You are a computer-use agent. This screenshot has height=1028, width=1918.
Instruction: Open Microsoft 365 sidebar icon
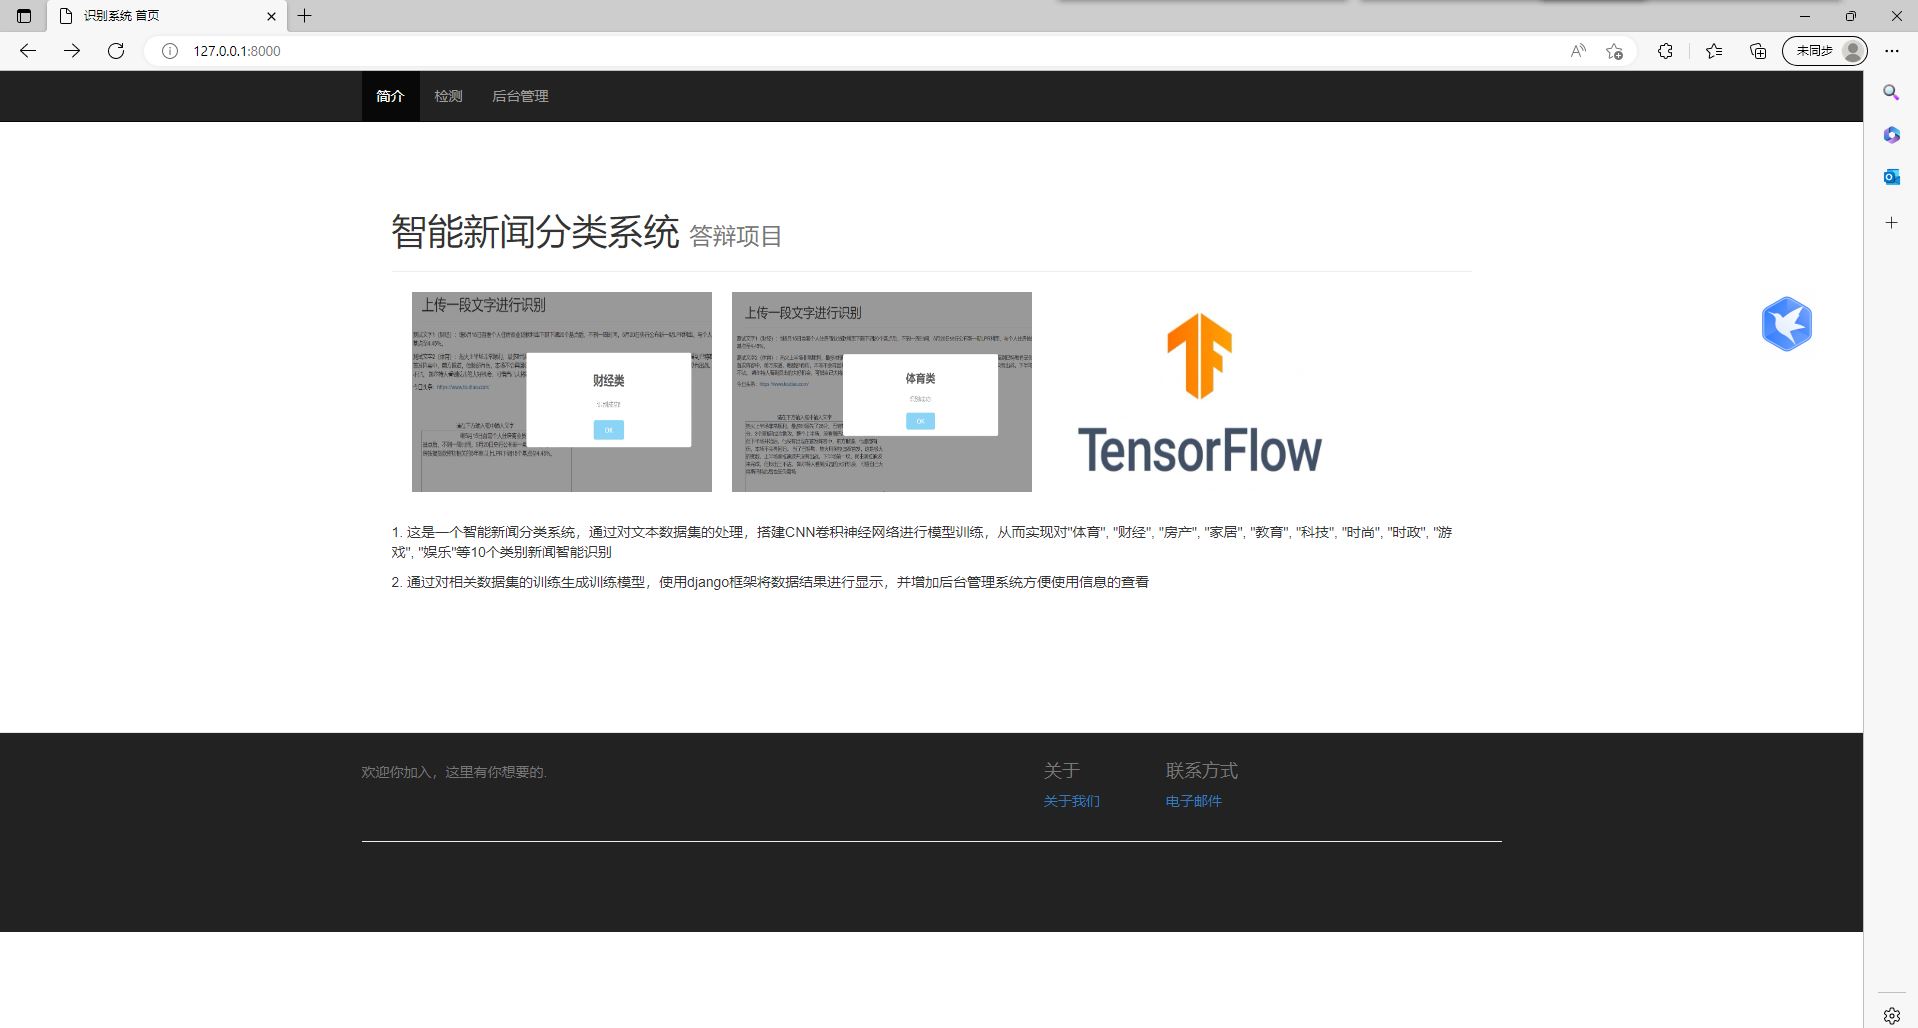tap(1891, 135)
